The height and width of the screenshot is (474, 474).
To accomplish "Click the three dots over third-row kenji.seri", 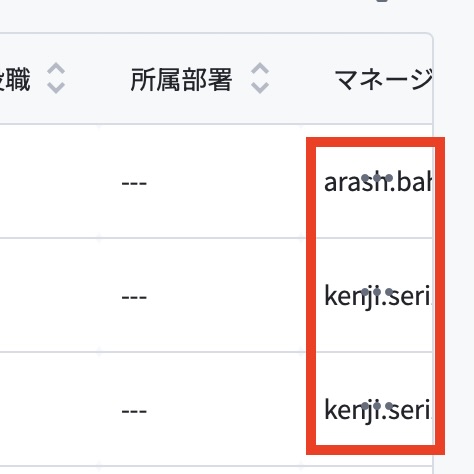I will (x=377, y=406).
